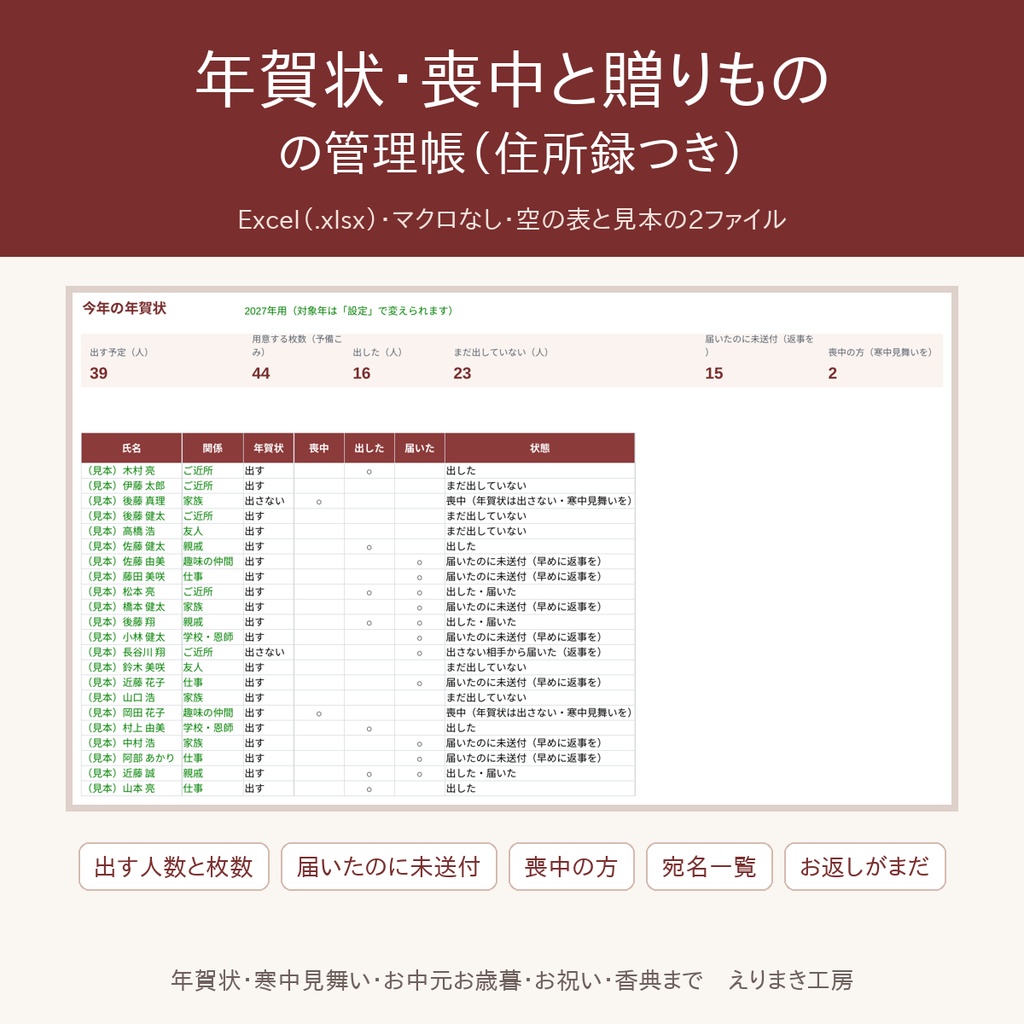The height and width of the screenshot is (1024, 1024).
Task: Click the お返しがまだ pill button
Action: coord(865,866)
